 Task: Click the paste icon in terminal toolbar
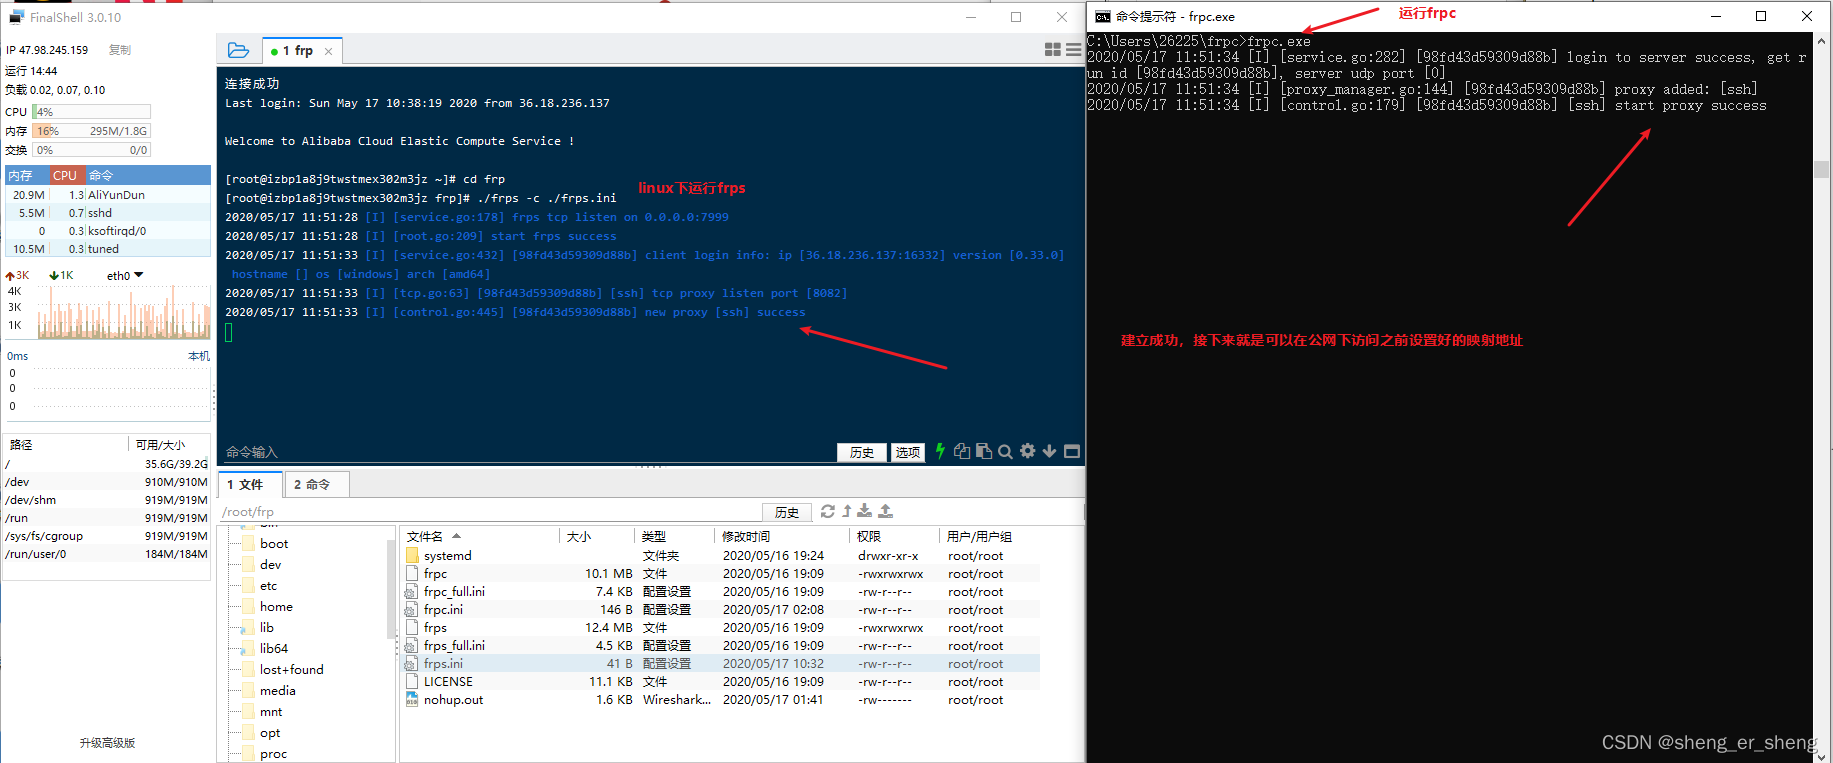pyautogui.click(x=984, y=451)
